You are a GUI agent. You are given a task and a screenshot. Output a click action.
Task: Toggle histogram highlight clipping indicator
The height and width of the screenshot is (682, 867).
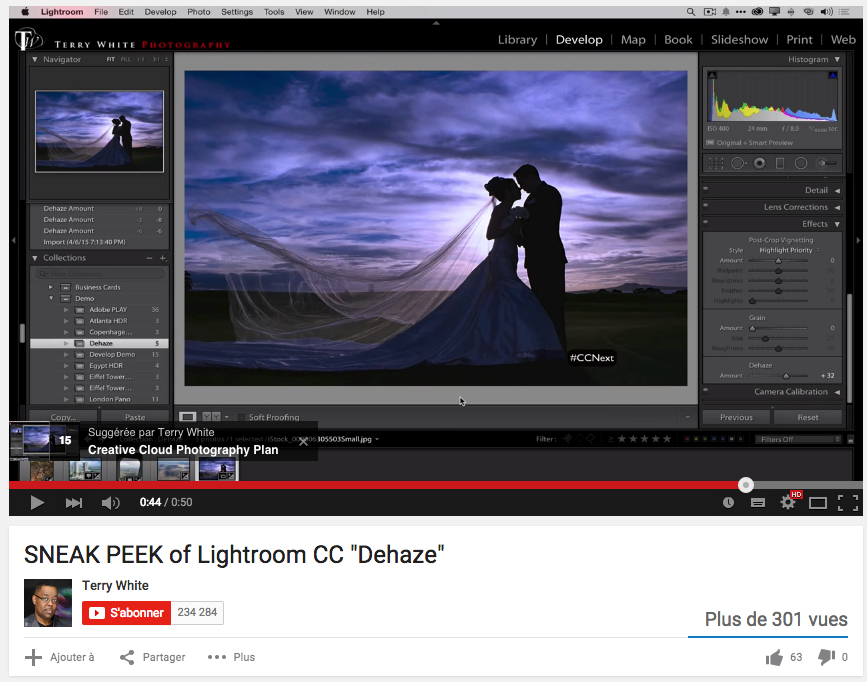(832, 75)
